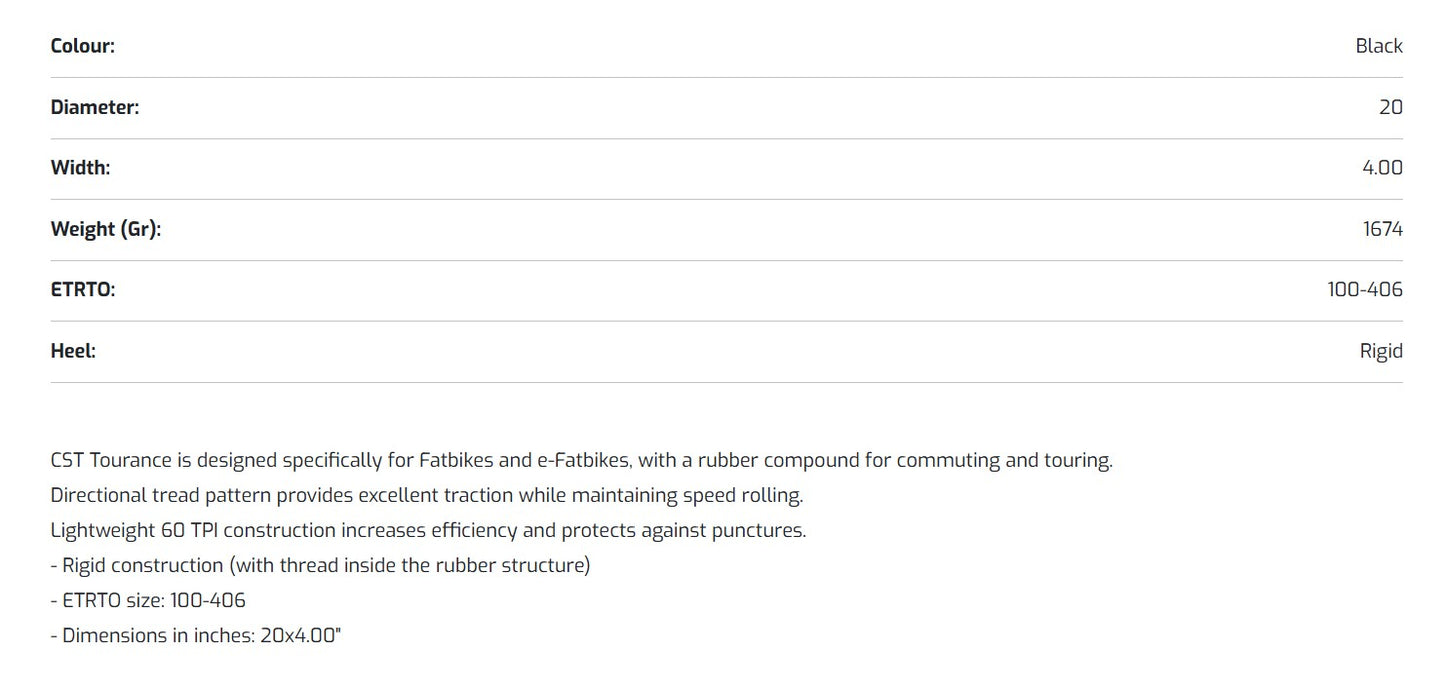Select the diameter value 20

1391,107
